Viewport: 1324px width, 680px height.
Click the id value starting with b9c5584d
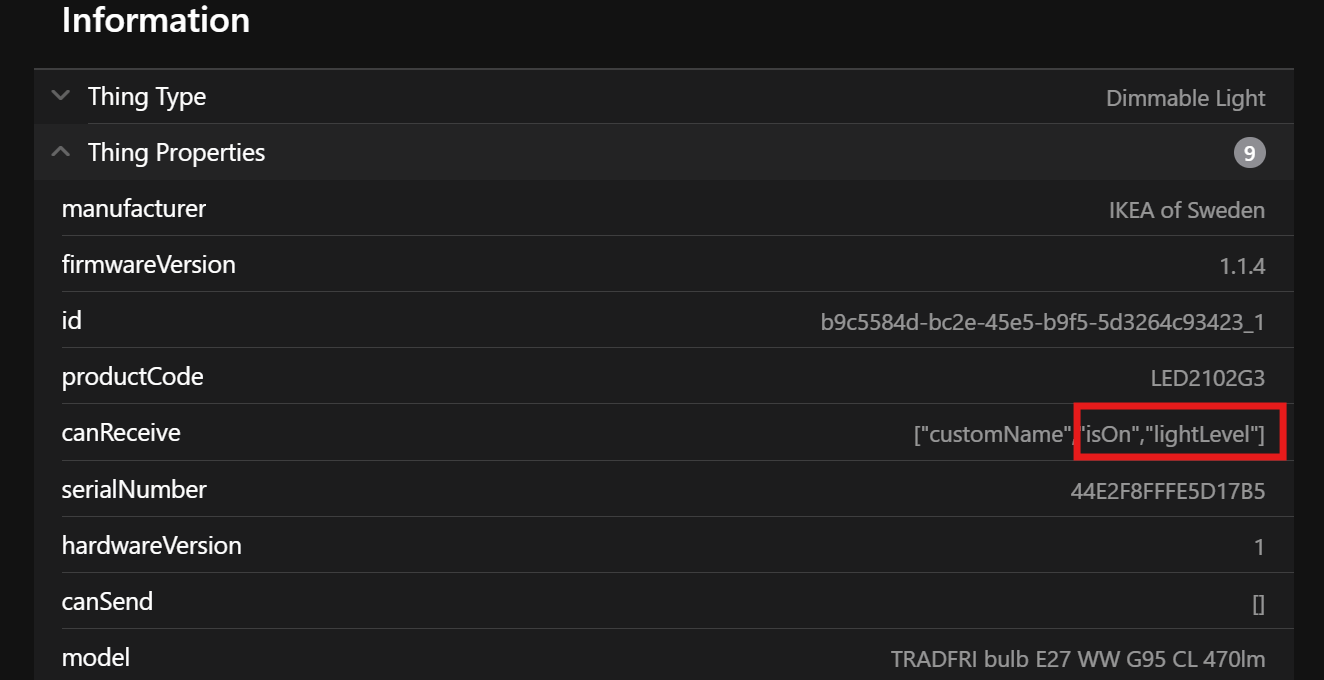[x=1042, y=322]
